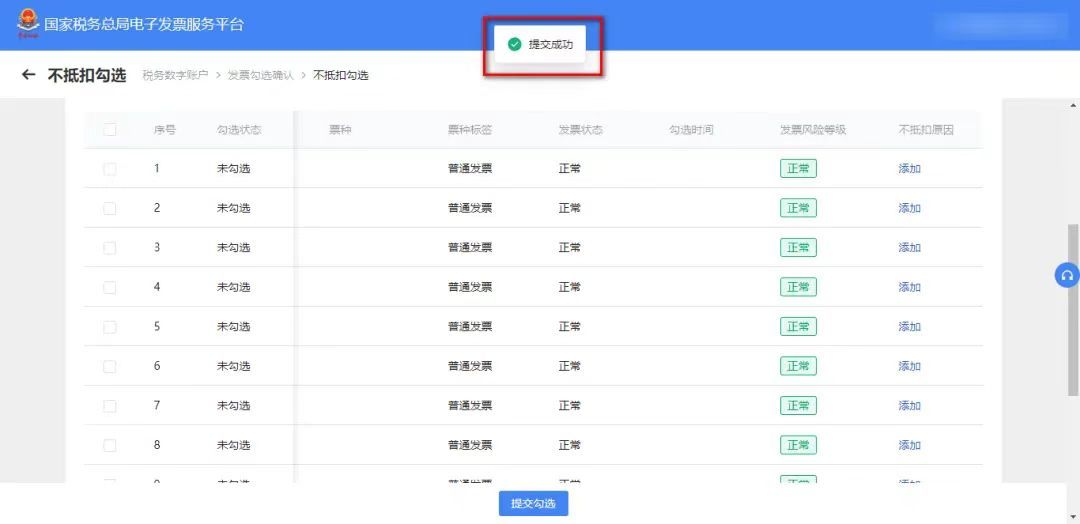Check the checkbox for row 1

[110, 169]
